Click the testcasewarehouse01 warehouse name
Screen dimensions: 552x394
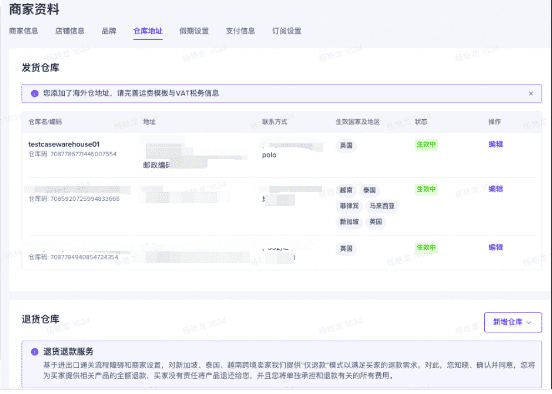click(x=64, y=144)
